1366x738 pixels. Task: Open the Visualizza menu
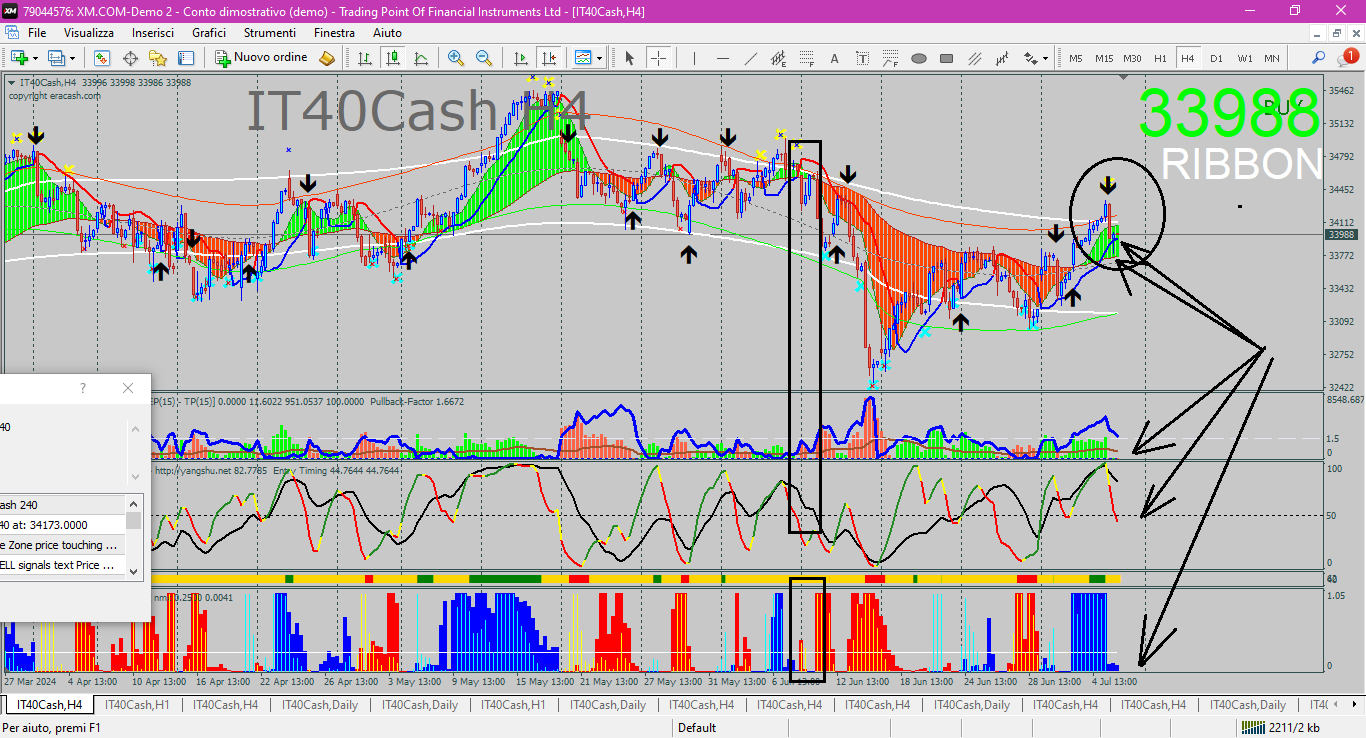point(89,33)
